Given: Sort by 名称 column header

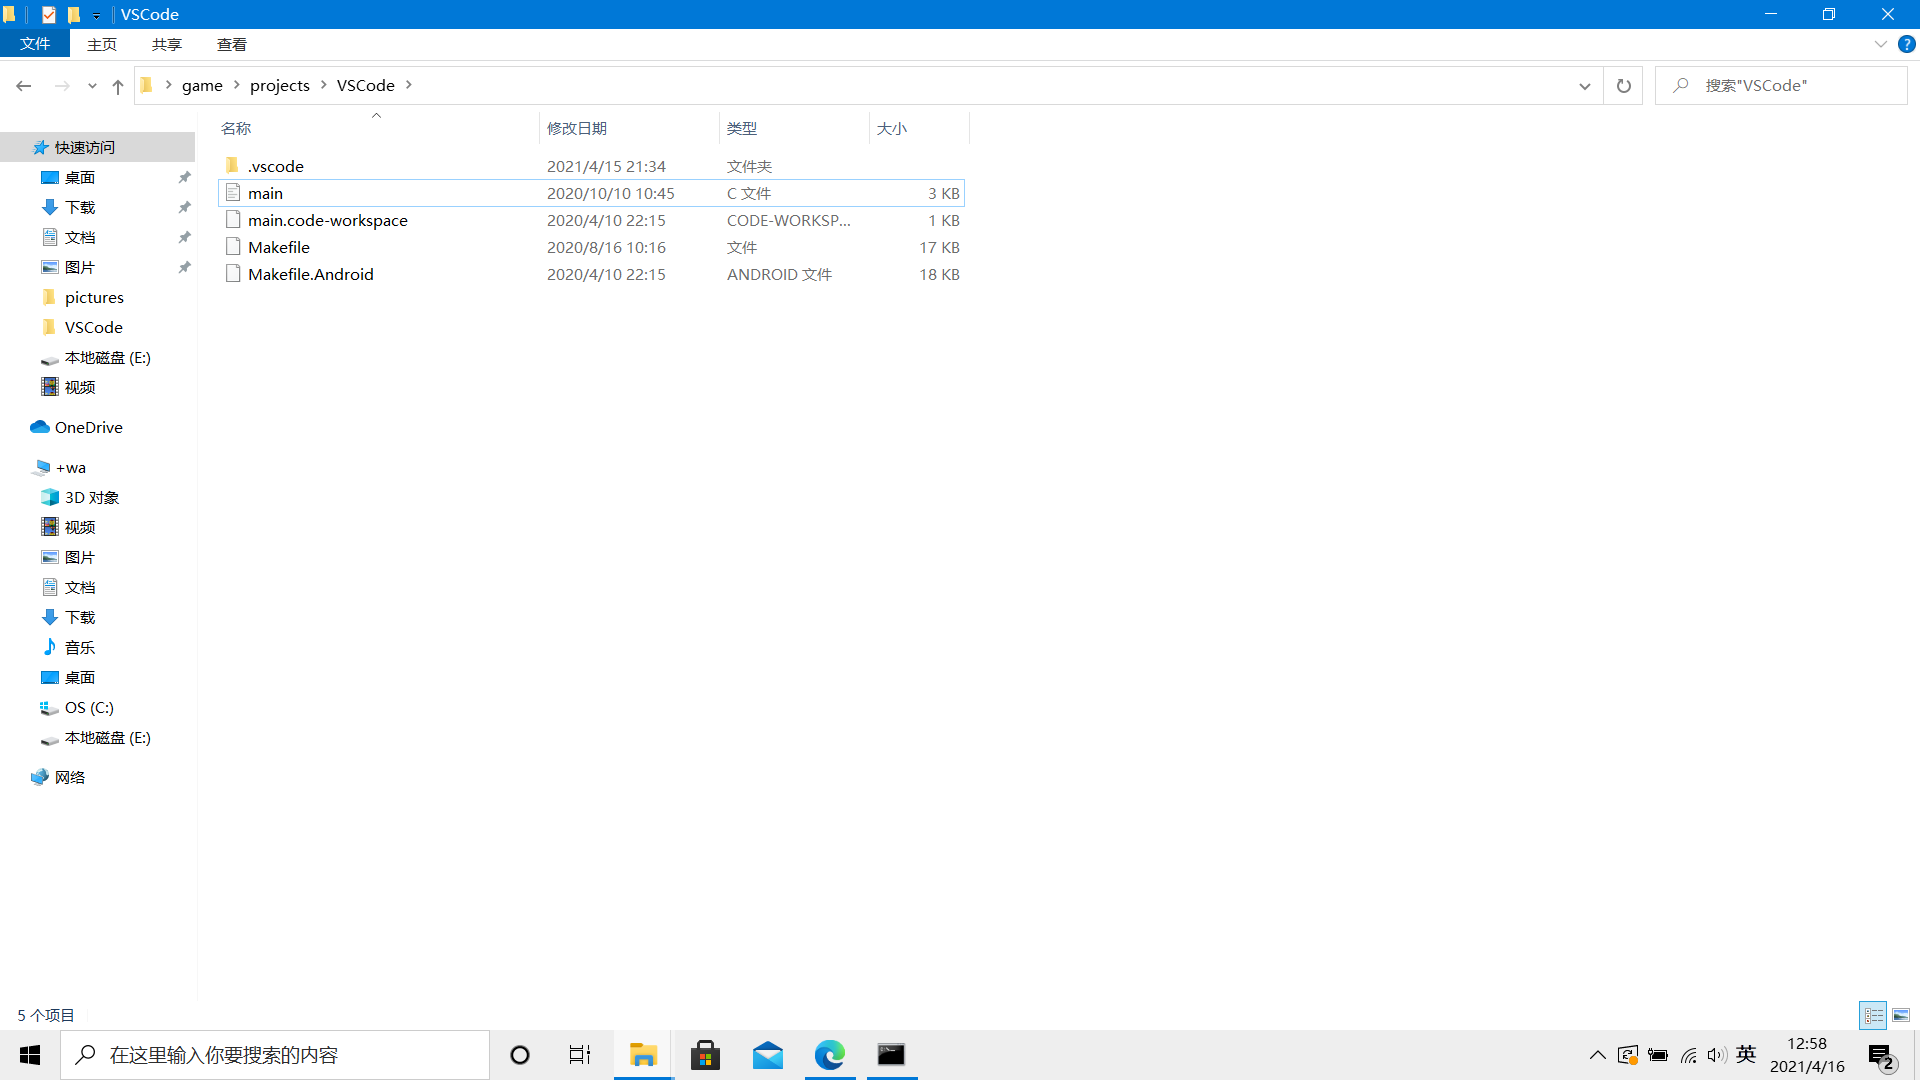Looking at the screenshot, I should 377,128.
